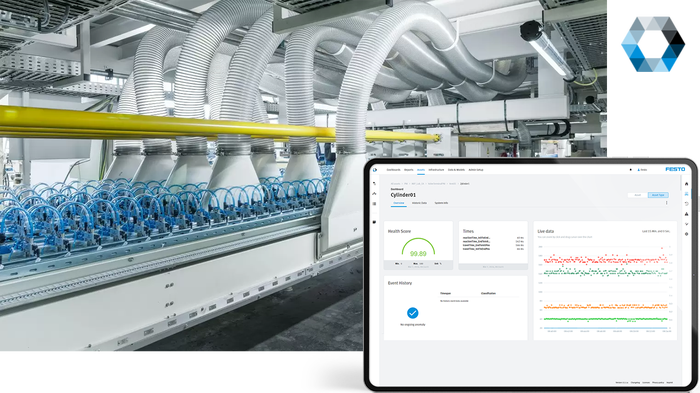Click the All assets breadcrumb link

pyautogui.click(x=395, y=184)
